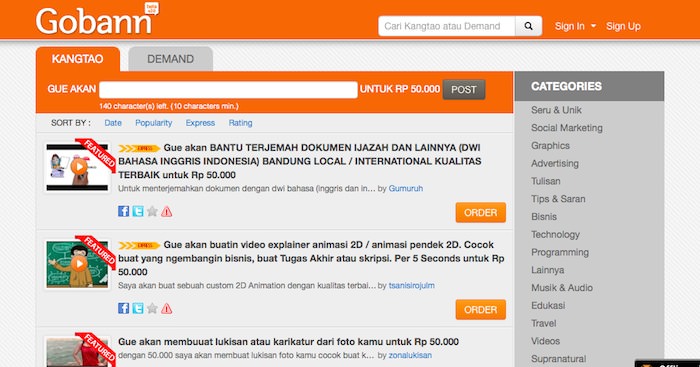Tweet the video explainer animasi listing
700x367 pixels.
[138, 308]
